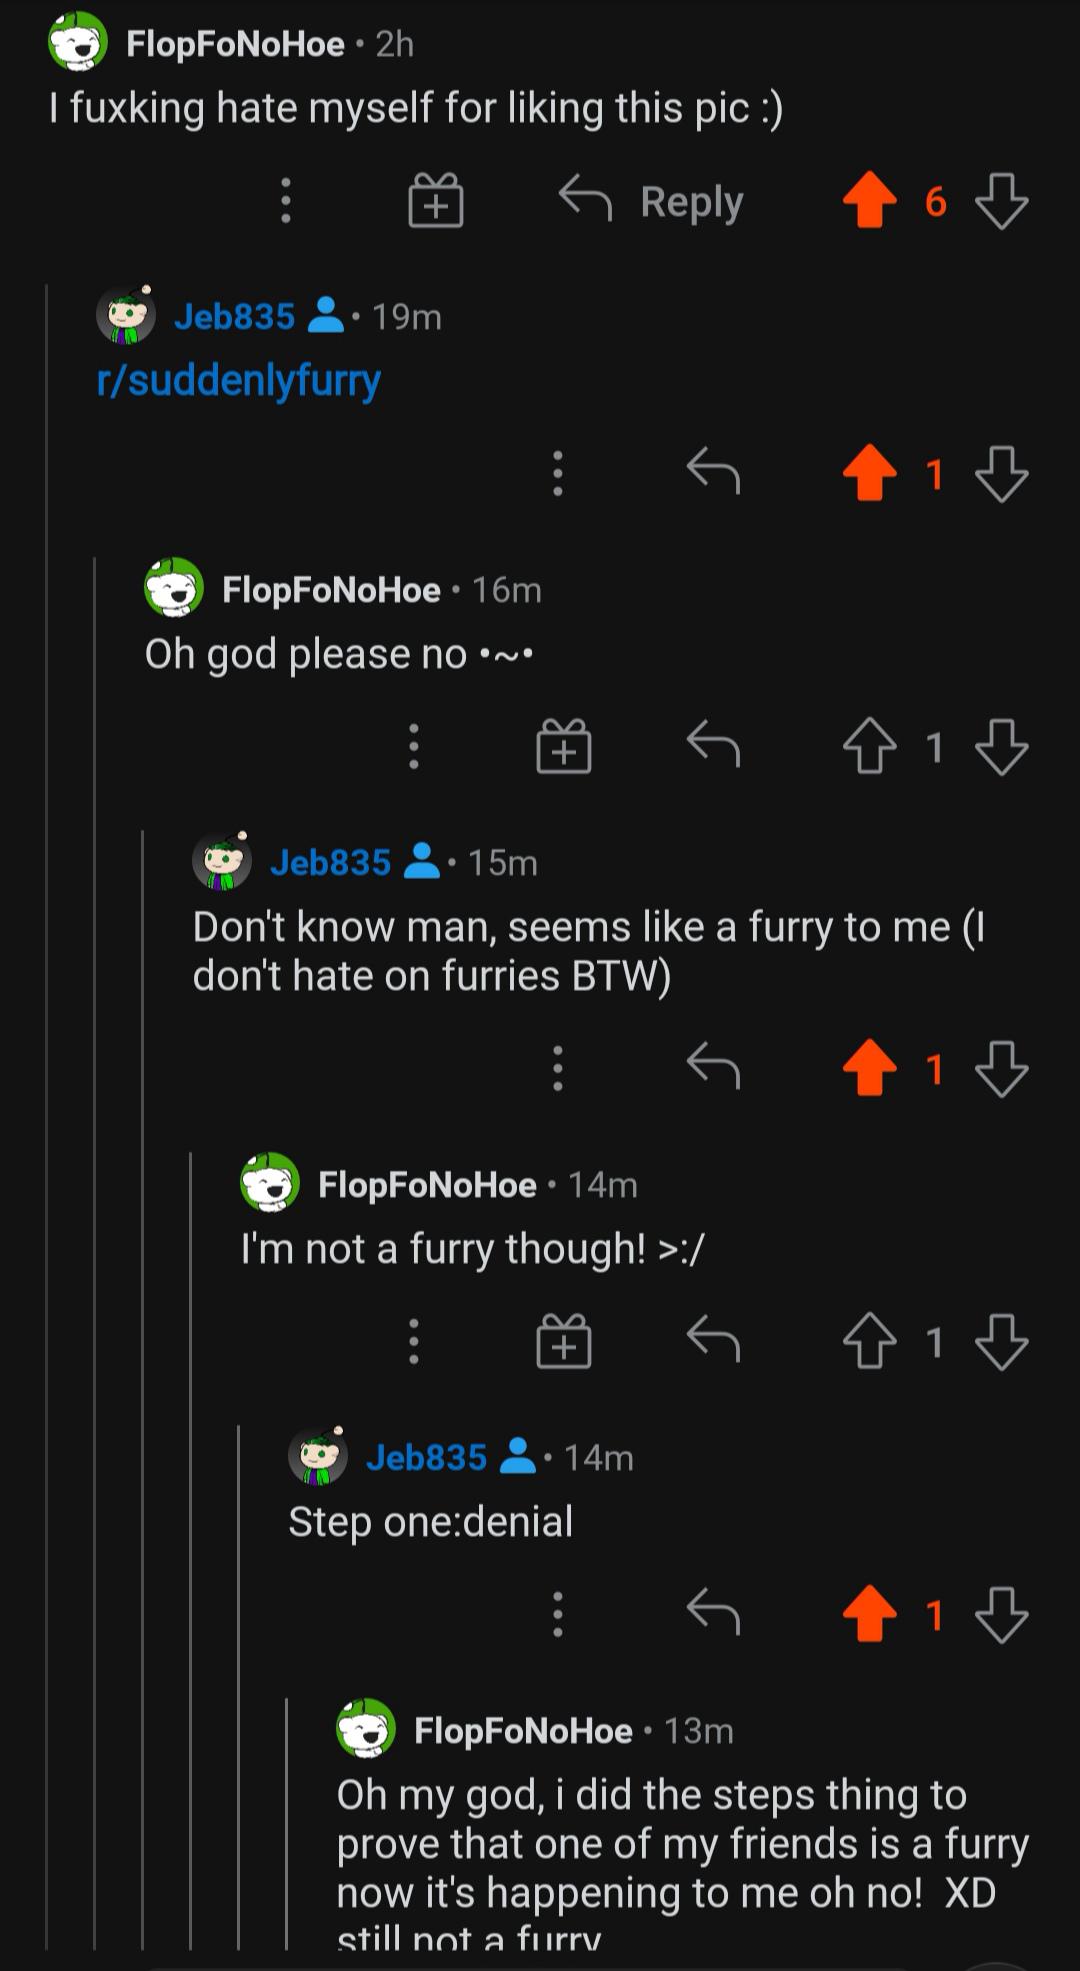The width and height of the screenshot is (1080, 1971).
Task: Reply to 'Don't know man' comment
Action: click(x=713, y=1067)
